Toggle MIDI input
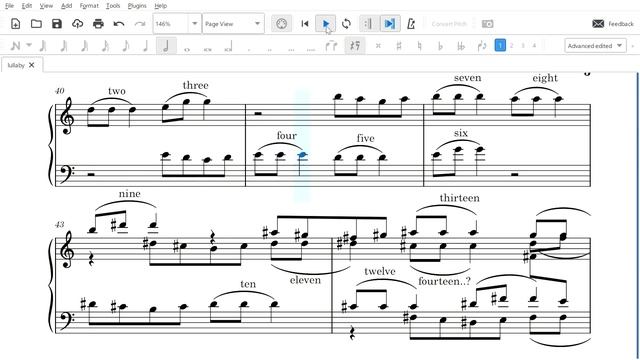Screen dimensions: 640x360 pyautogui.click(x=281, y=24)
